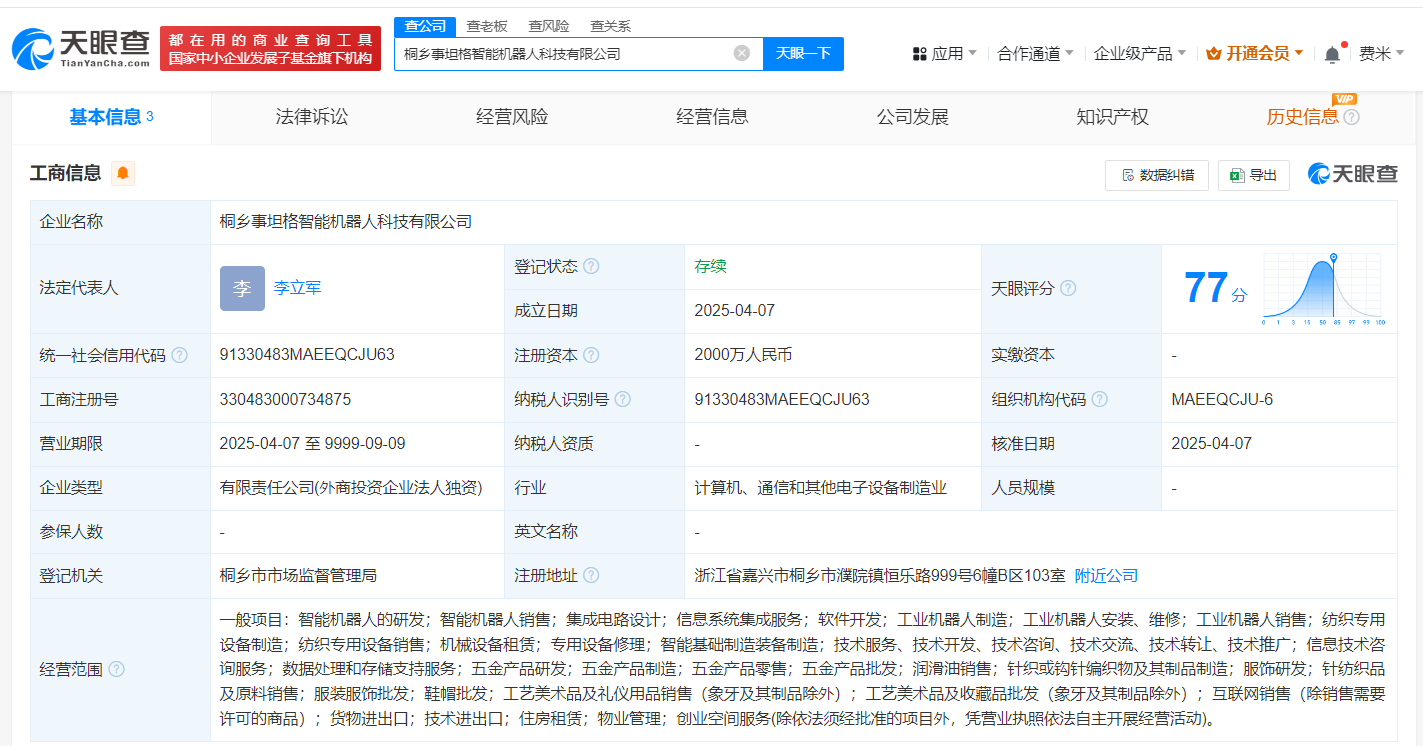Screen dimensions: 1423x746
Task: Click the 李 avatar of legal representative
Action: coord(242,288)
